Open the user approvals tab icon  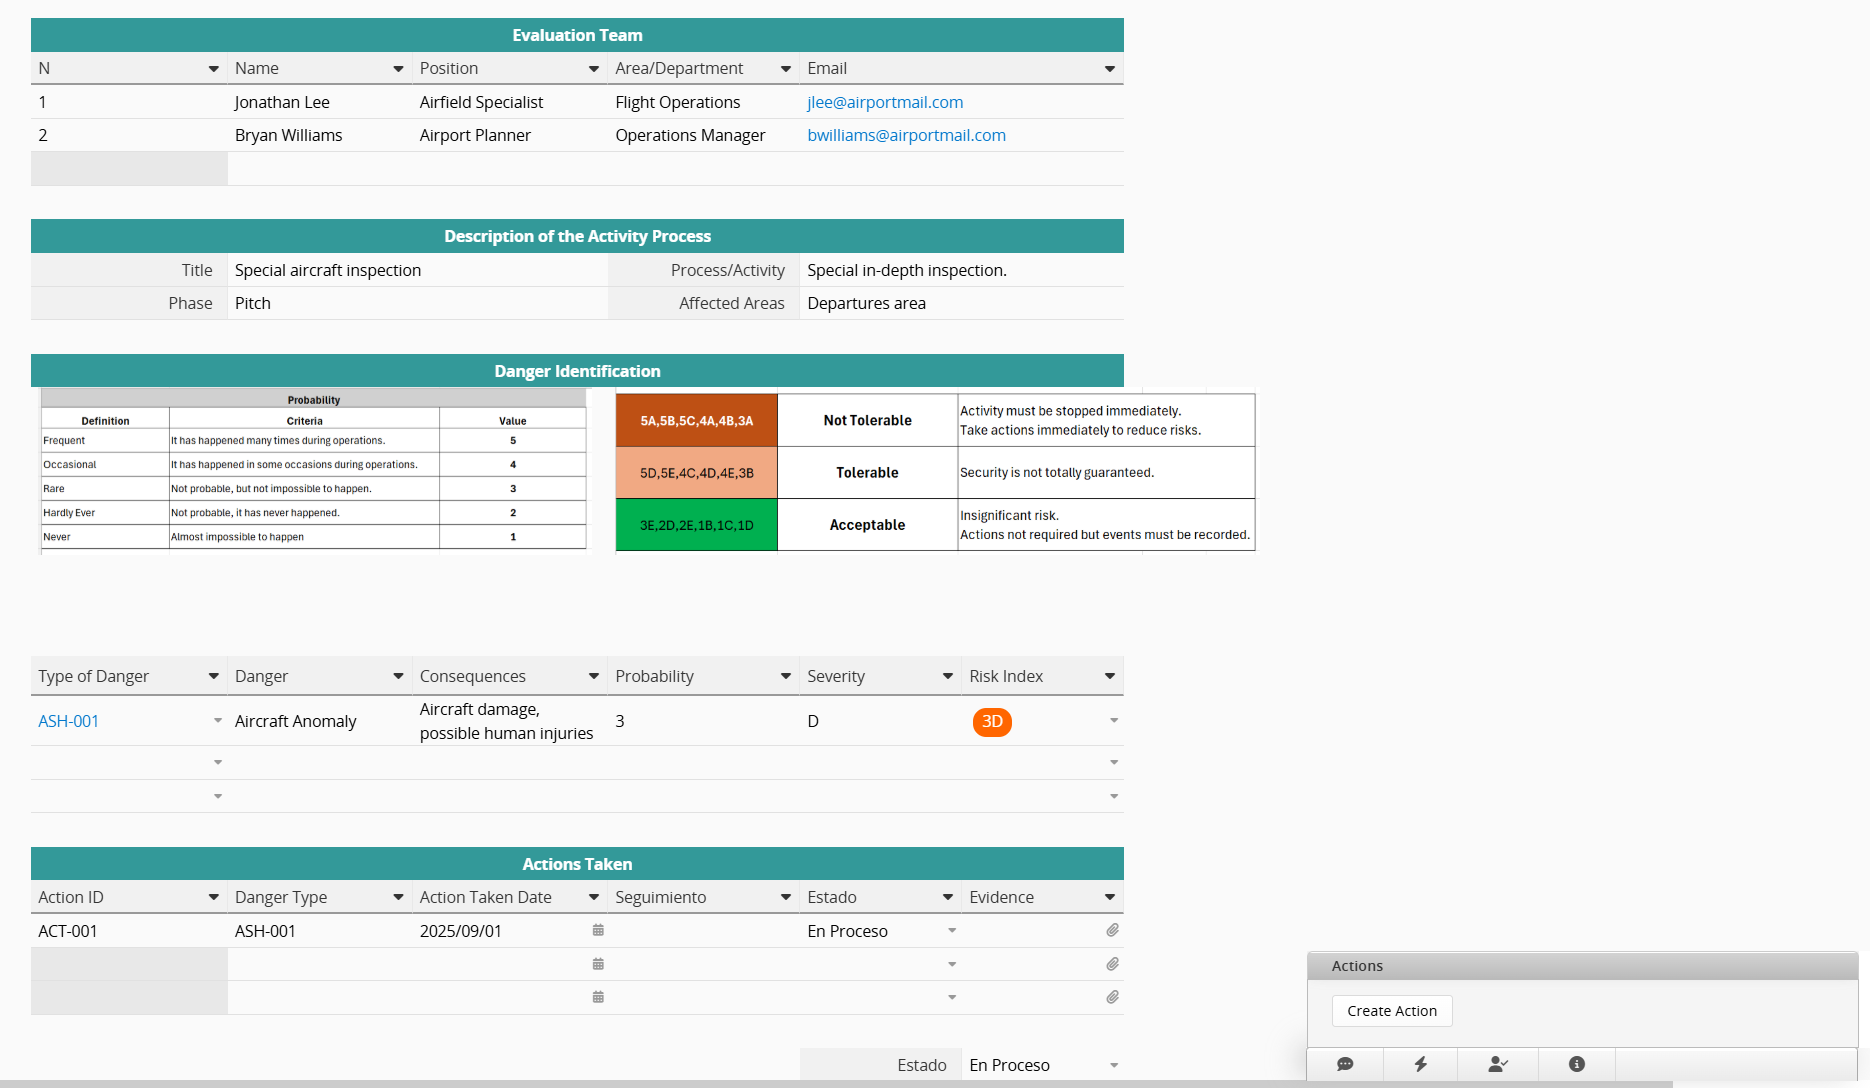coord(1497,1064)
